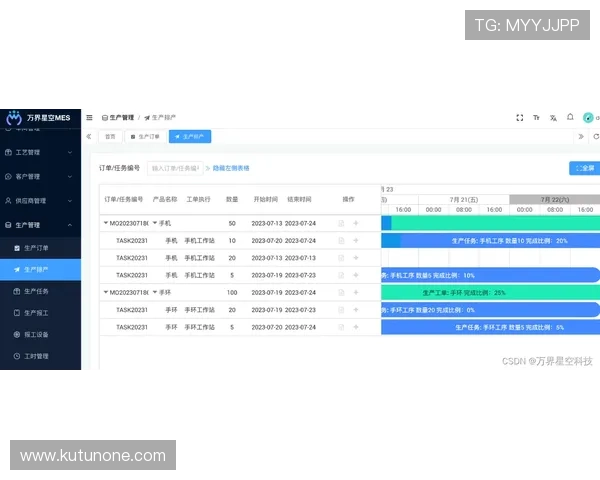Click the fullscreen icon in top bar
This screenshot has width=600, height=480.
[x=519, y=117]
